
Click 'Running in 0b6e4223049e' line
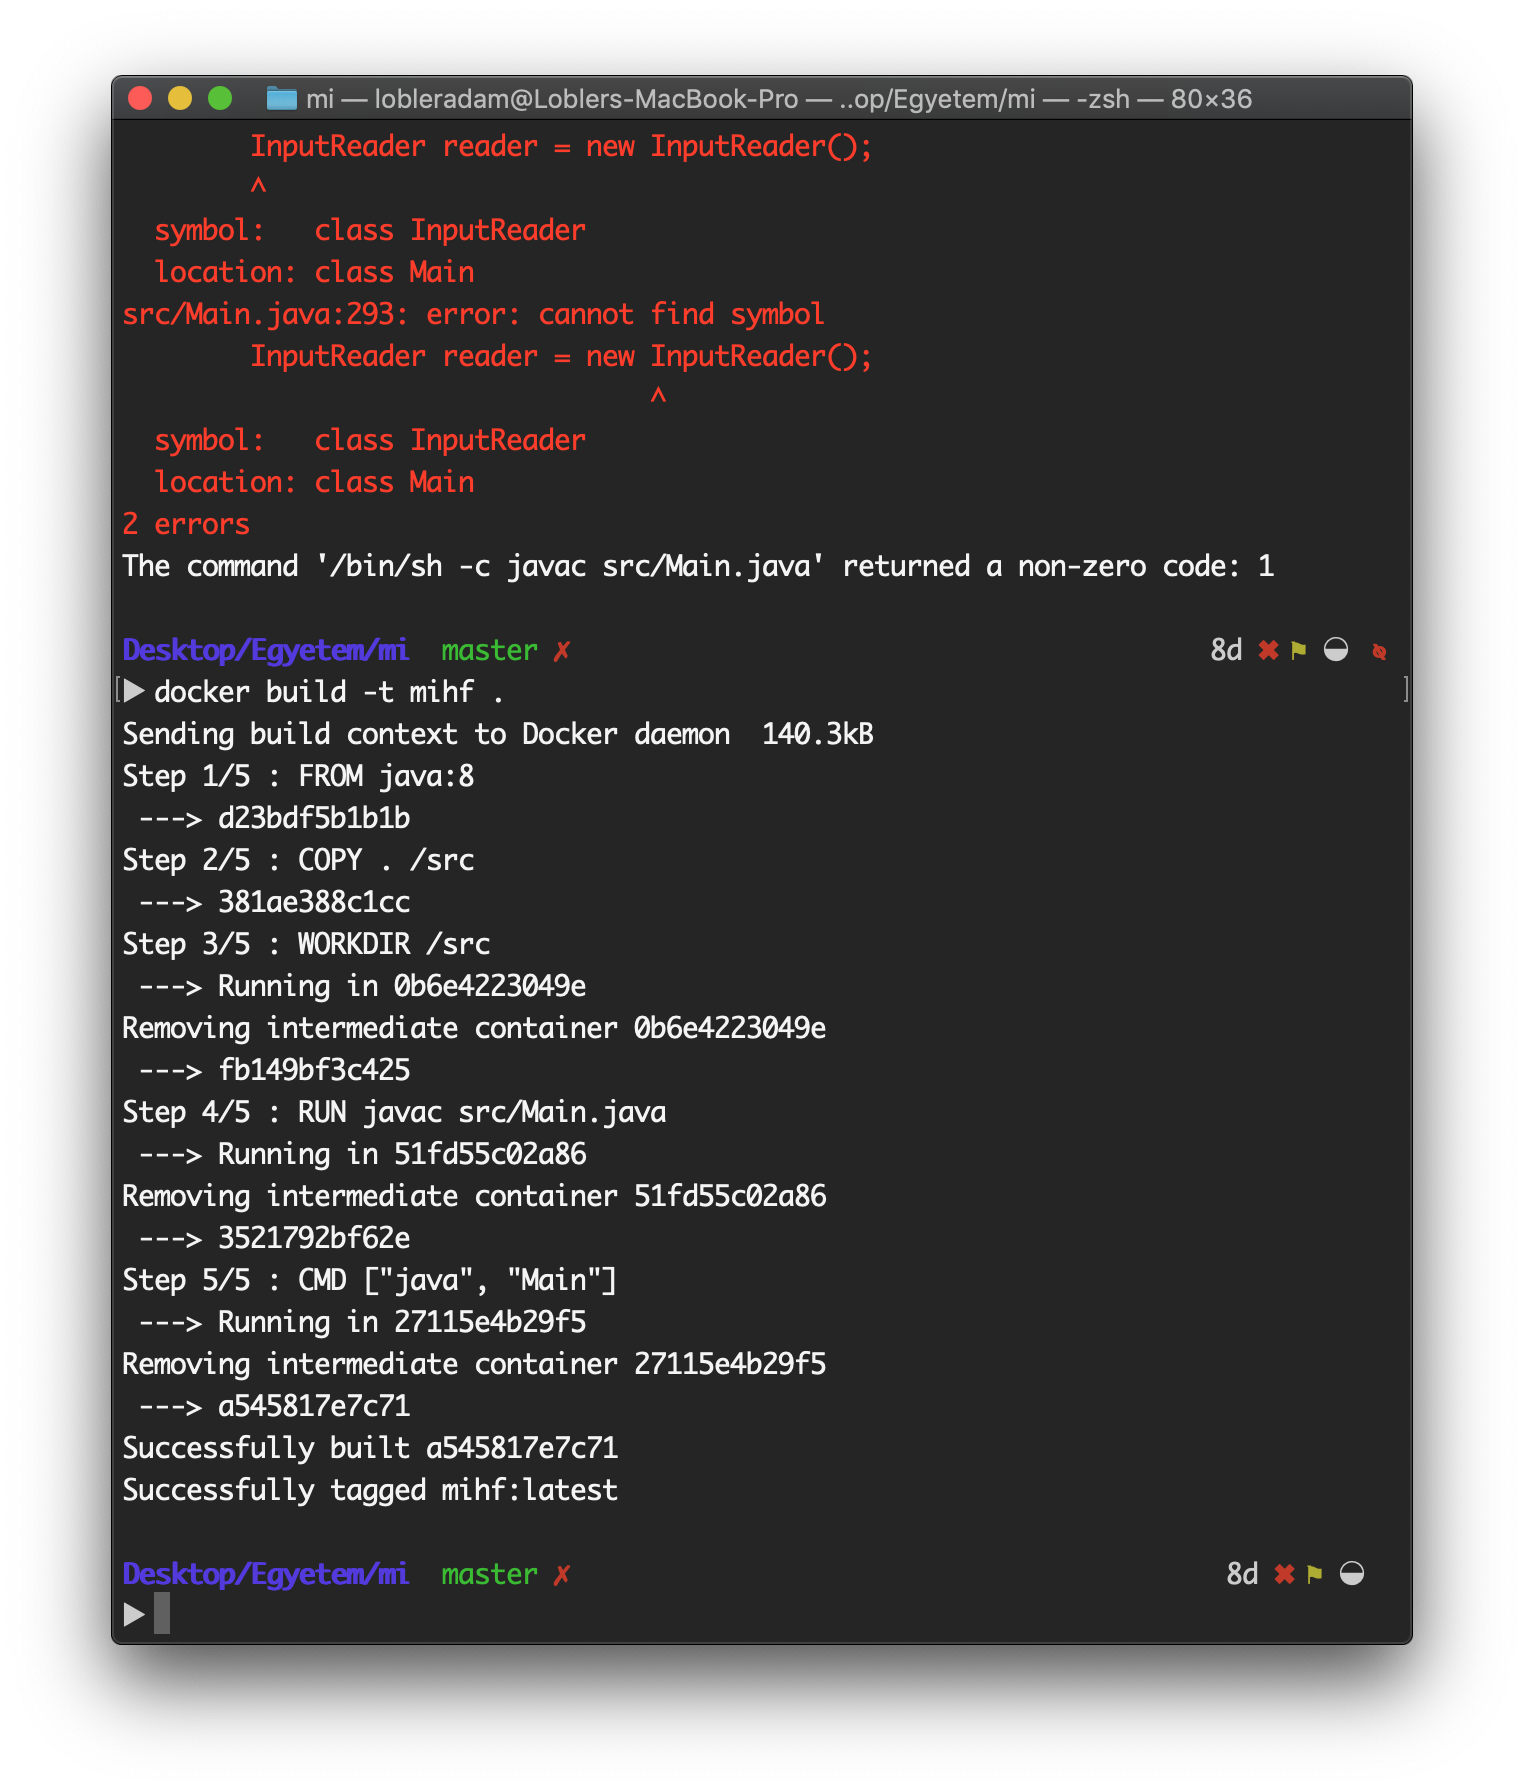coord(402,986)
